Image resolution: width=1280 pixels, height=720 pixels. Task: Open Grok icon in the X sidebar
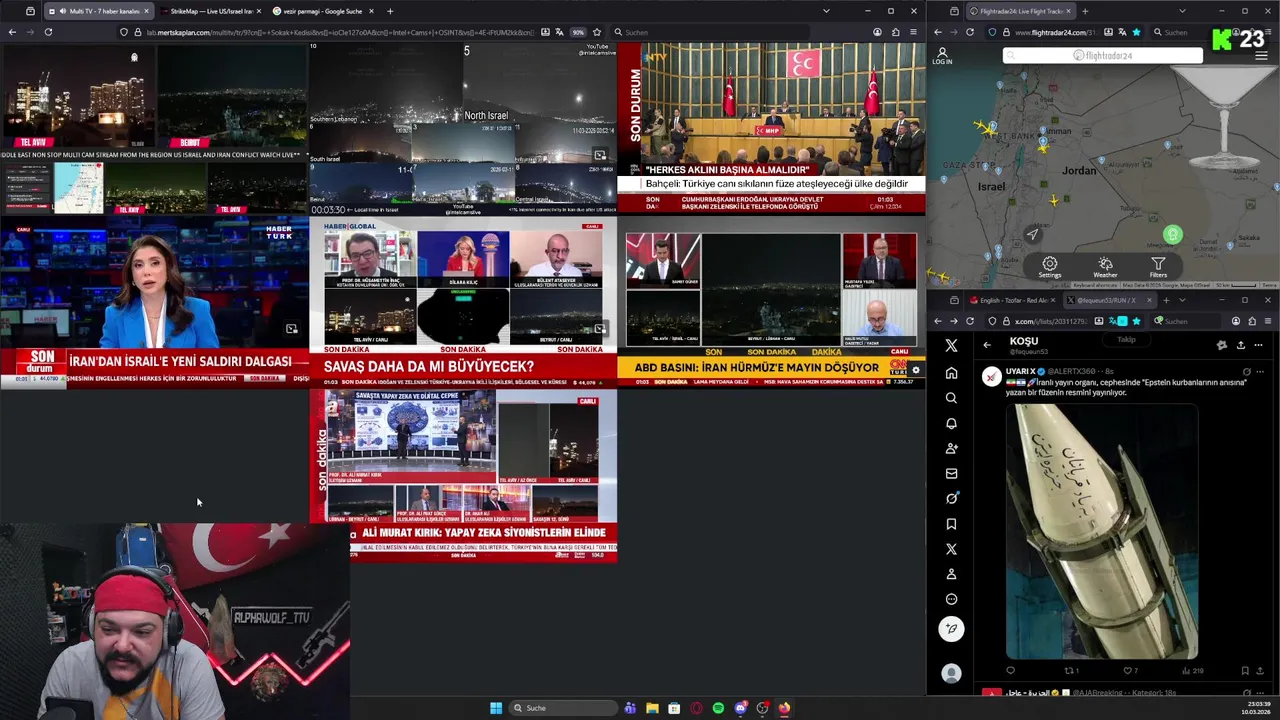(x=951, y=498)
